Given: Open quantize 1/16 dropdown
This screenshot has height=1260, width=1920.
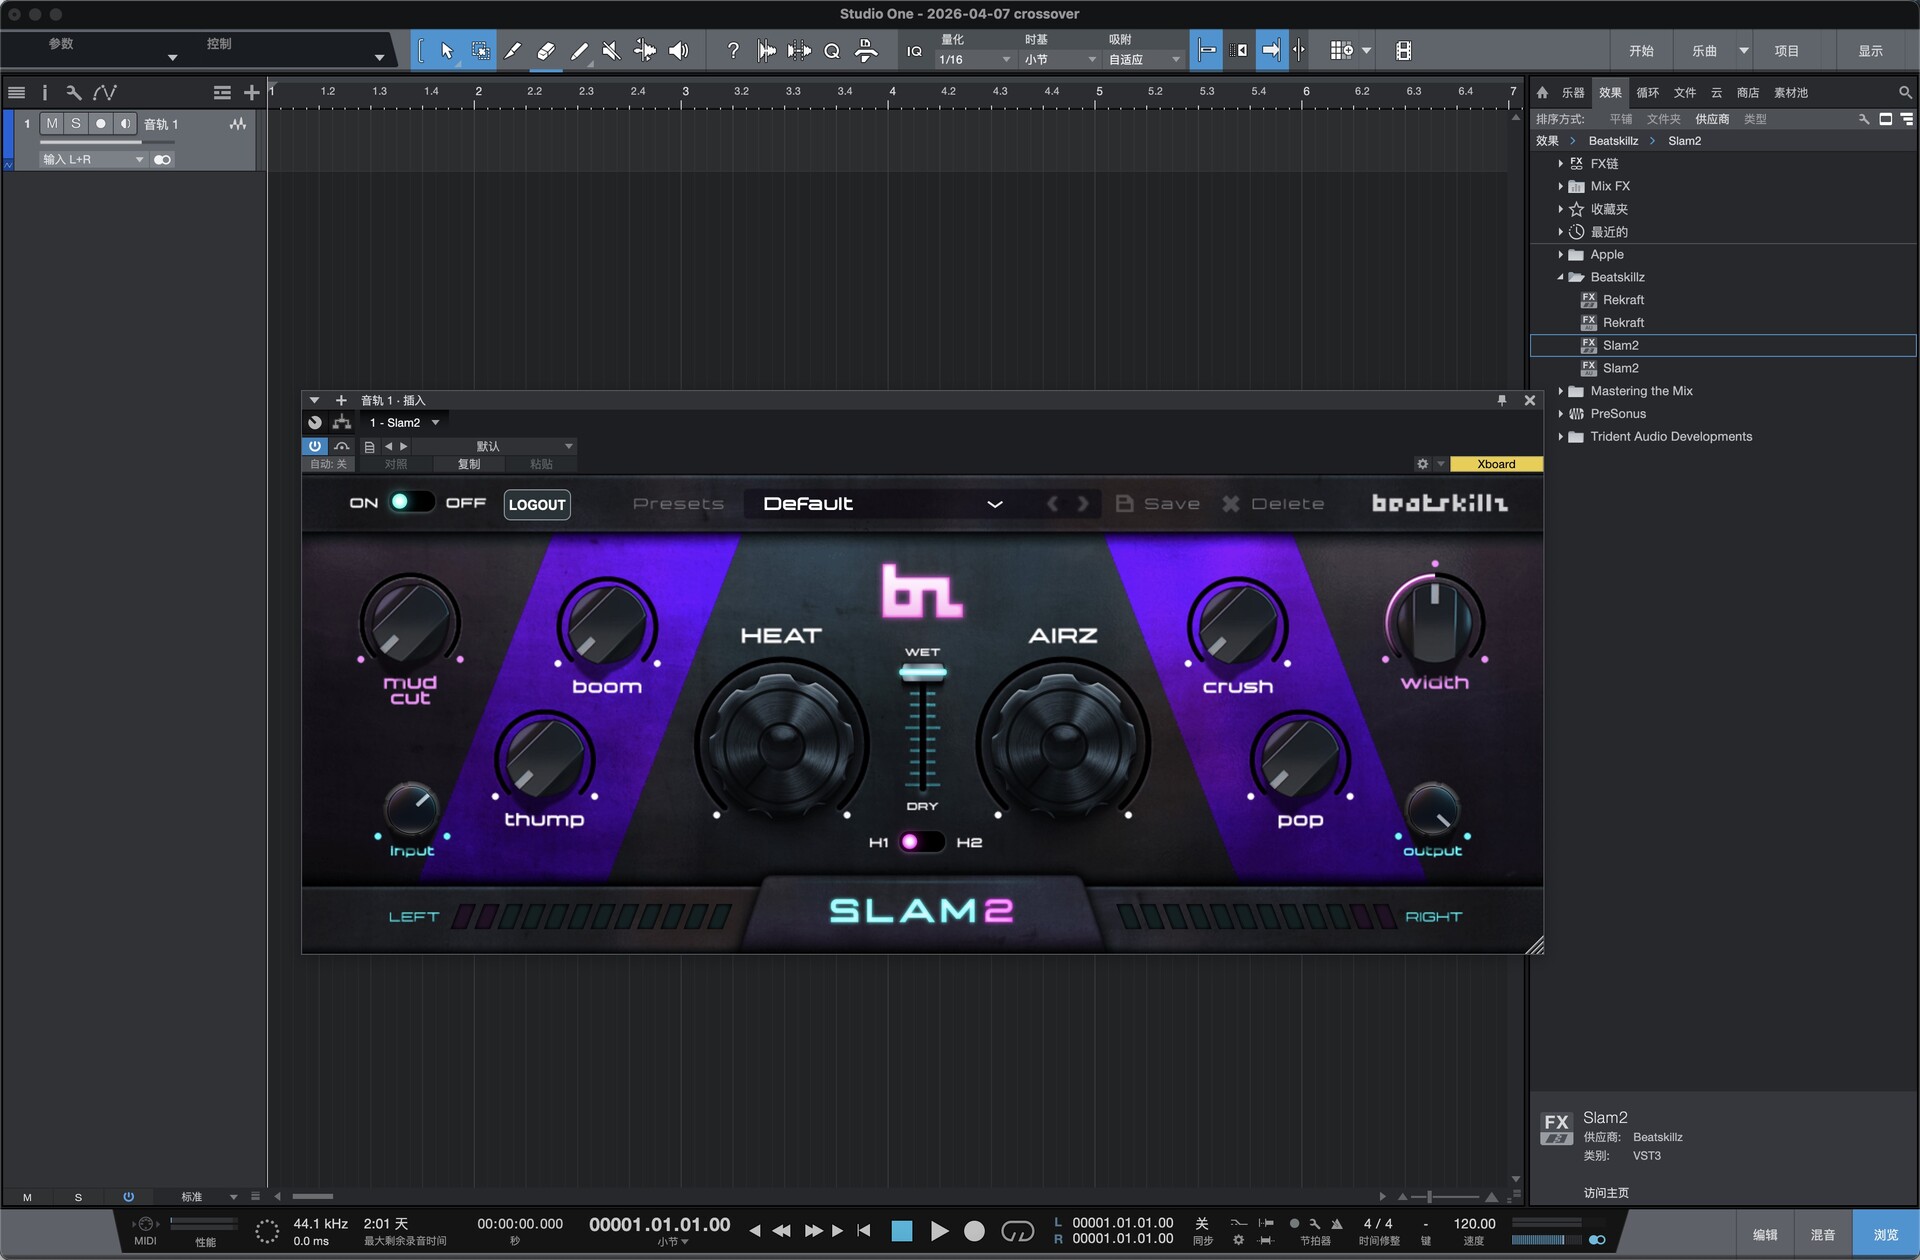Looking at the screenshot, I should pos(975,60).
